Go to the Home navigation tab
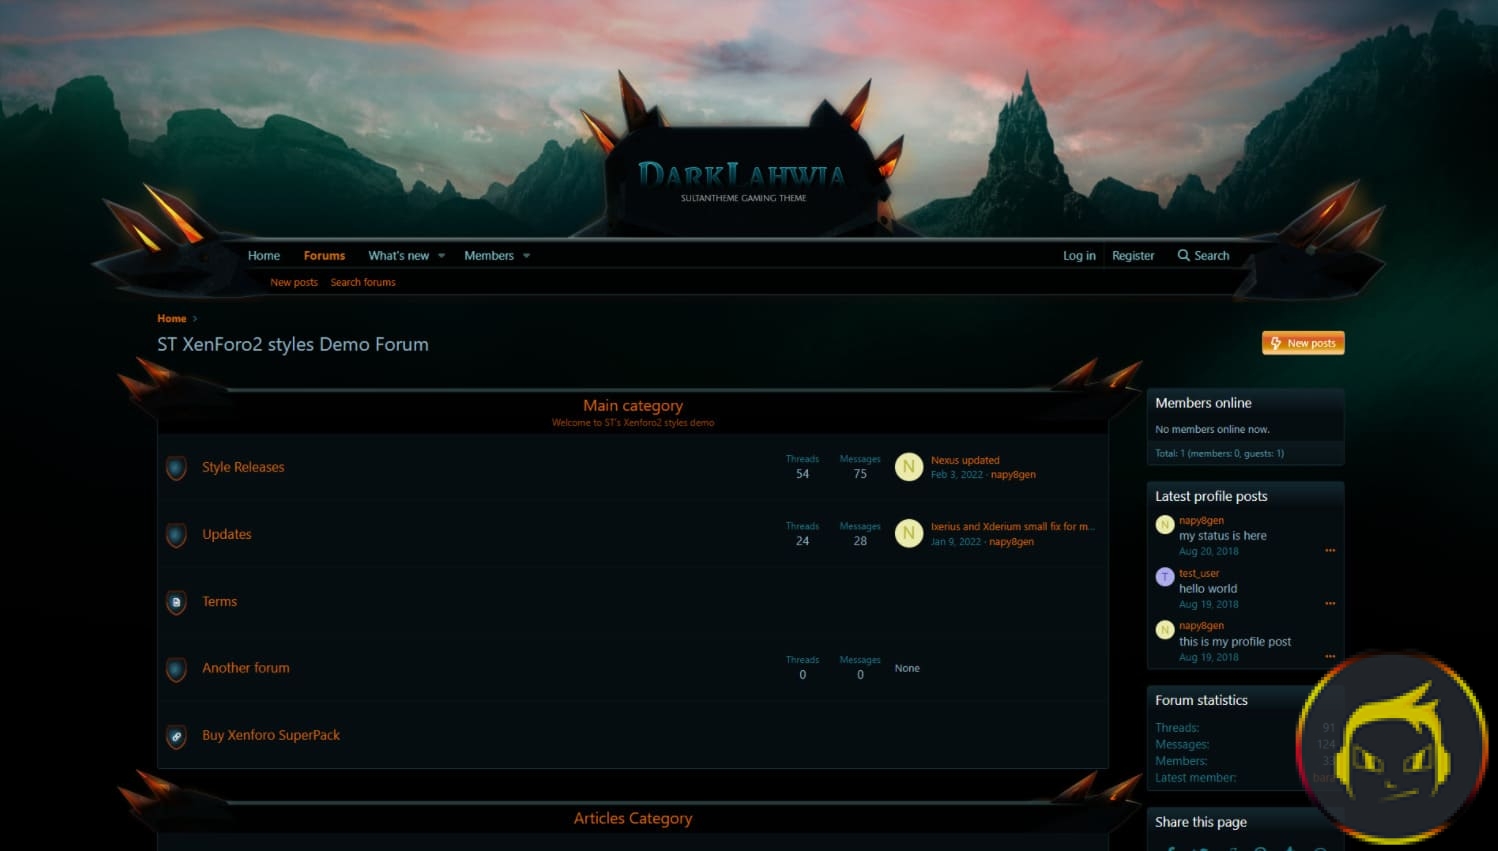 click(264, 256)
